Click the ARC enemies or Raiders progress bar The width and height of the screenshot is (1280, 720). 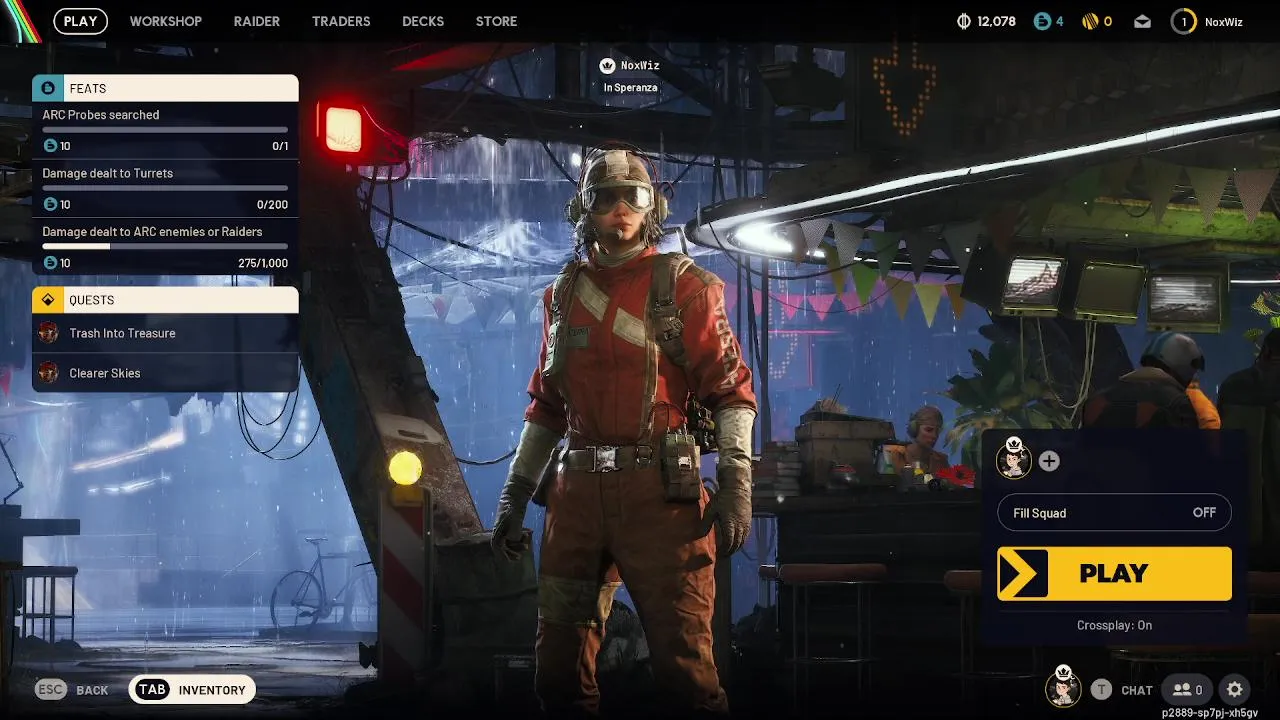(x=165, y=246)
